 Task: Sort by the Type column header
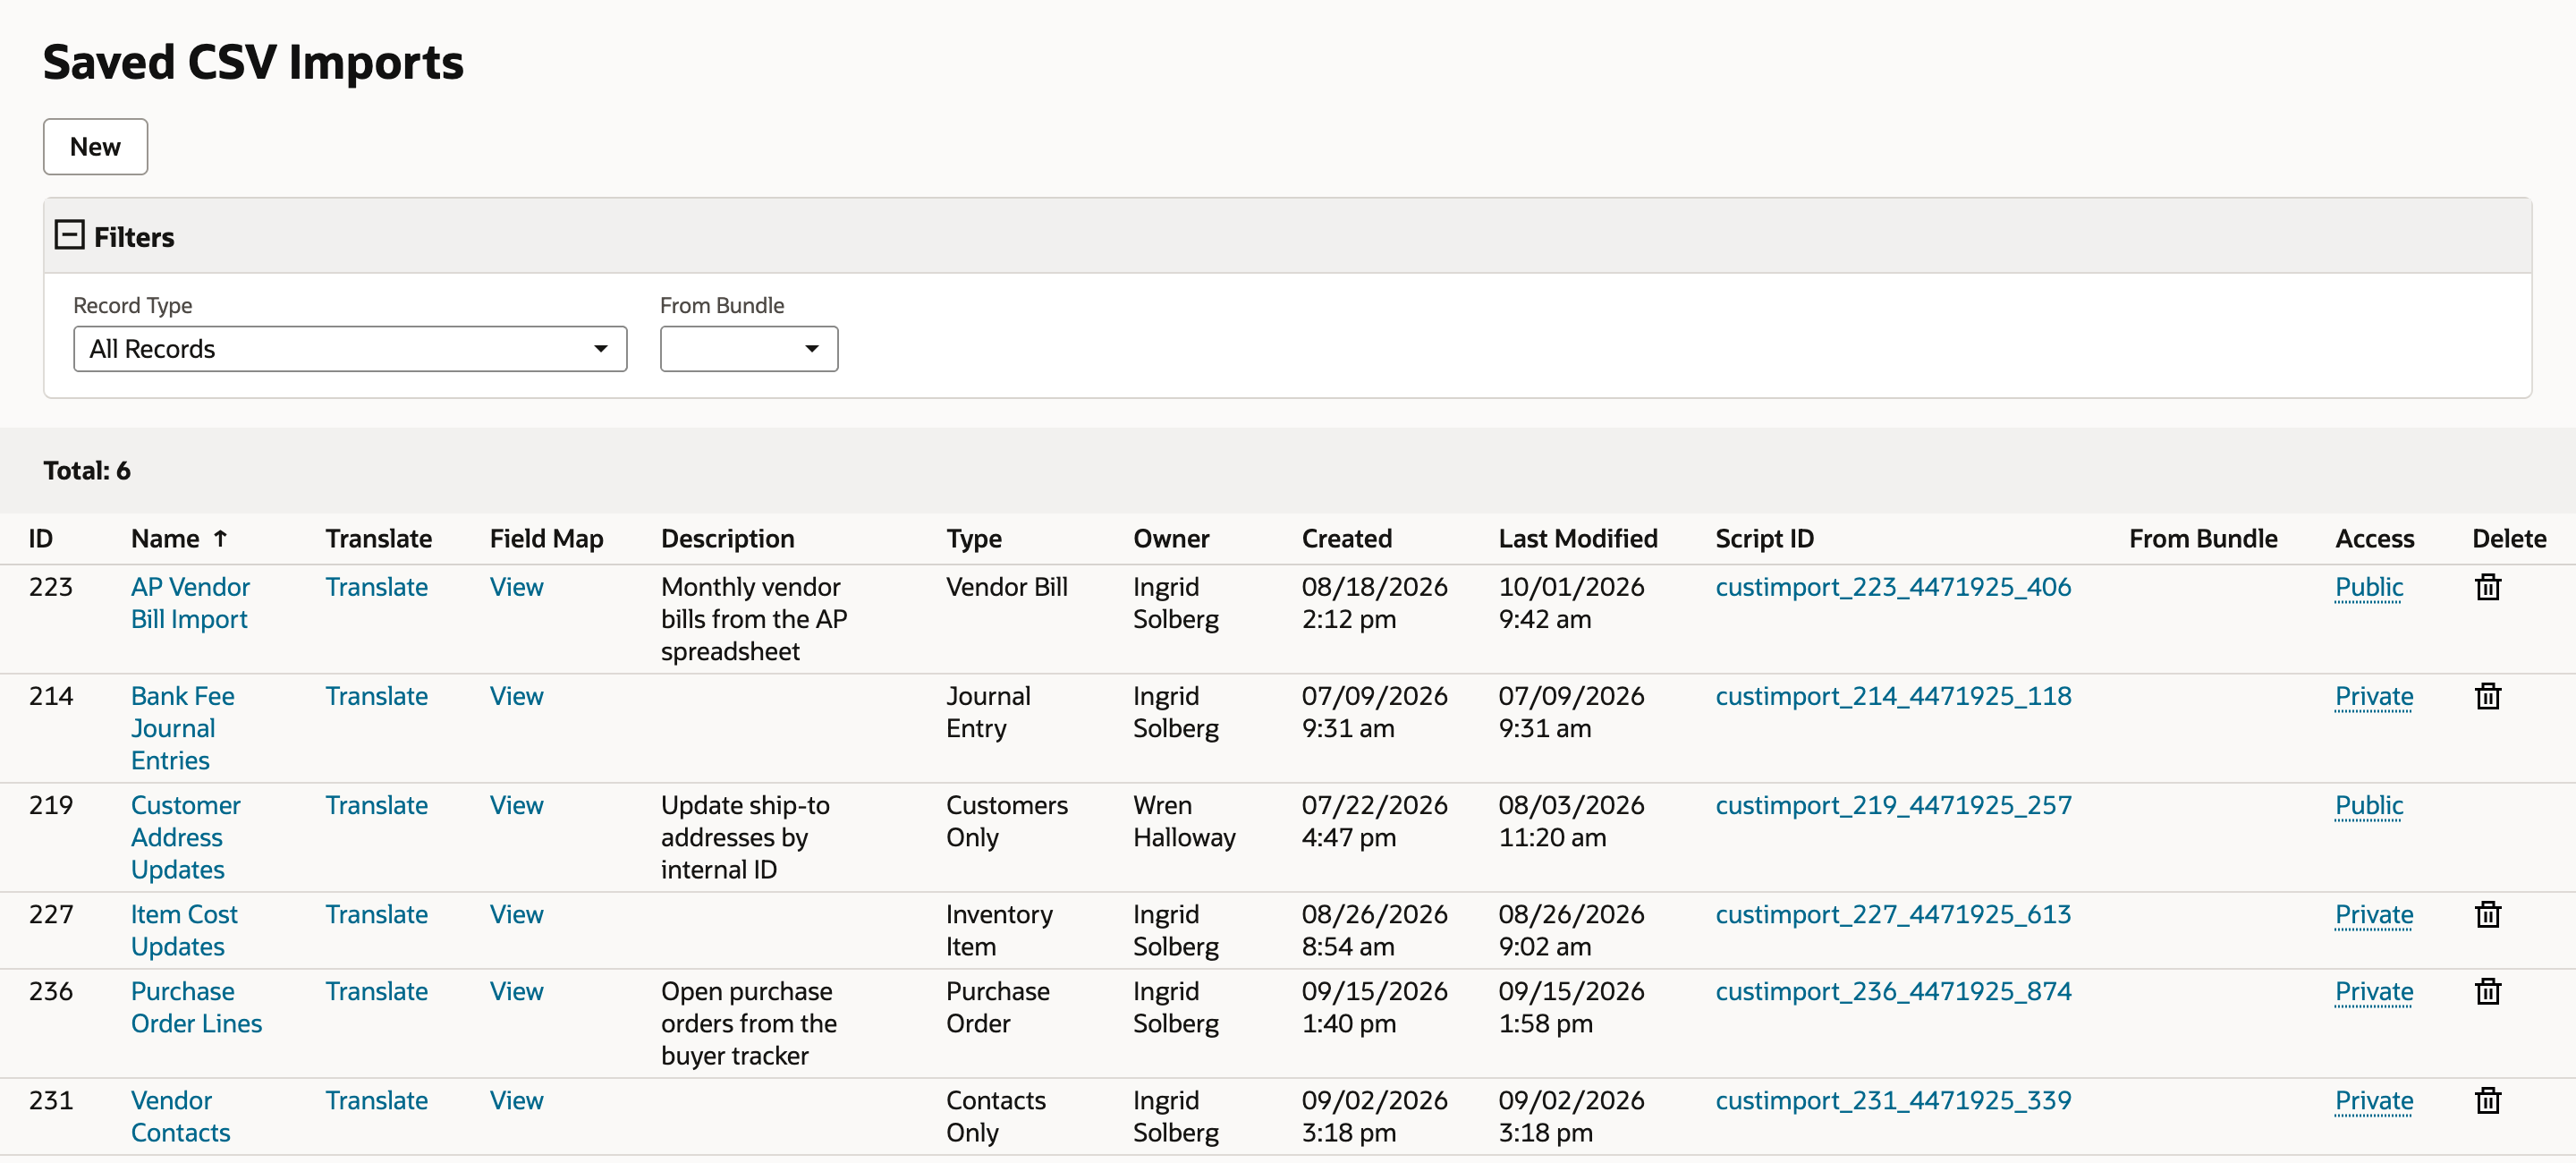973,539
